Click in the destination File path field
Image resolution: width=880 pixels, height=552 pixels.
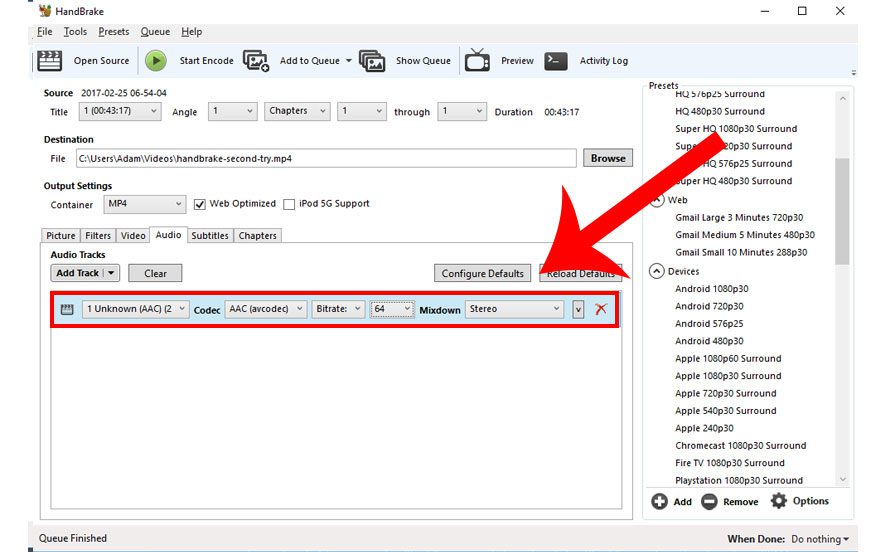point(326,158)
